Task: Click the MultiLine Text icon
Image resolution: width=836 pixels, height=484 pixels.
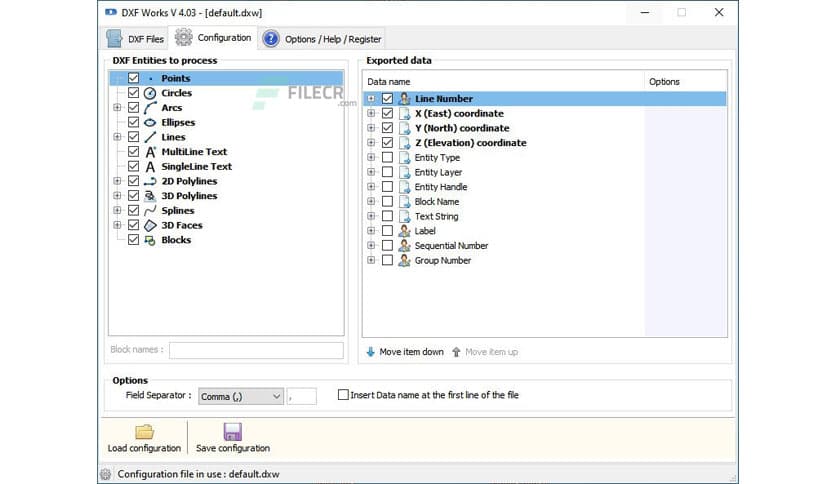Action: pos(150,152)
